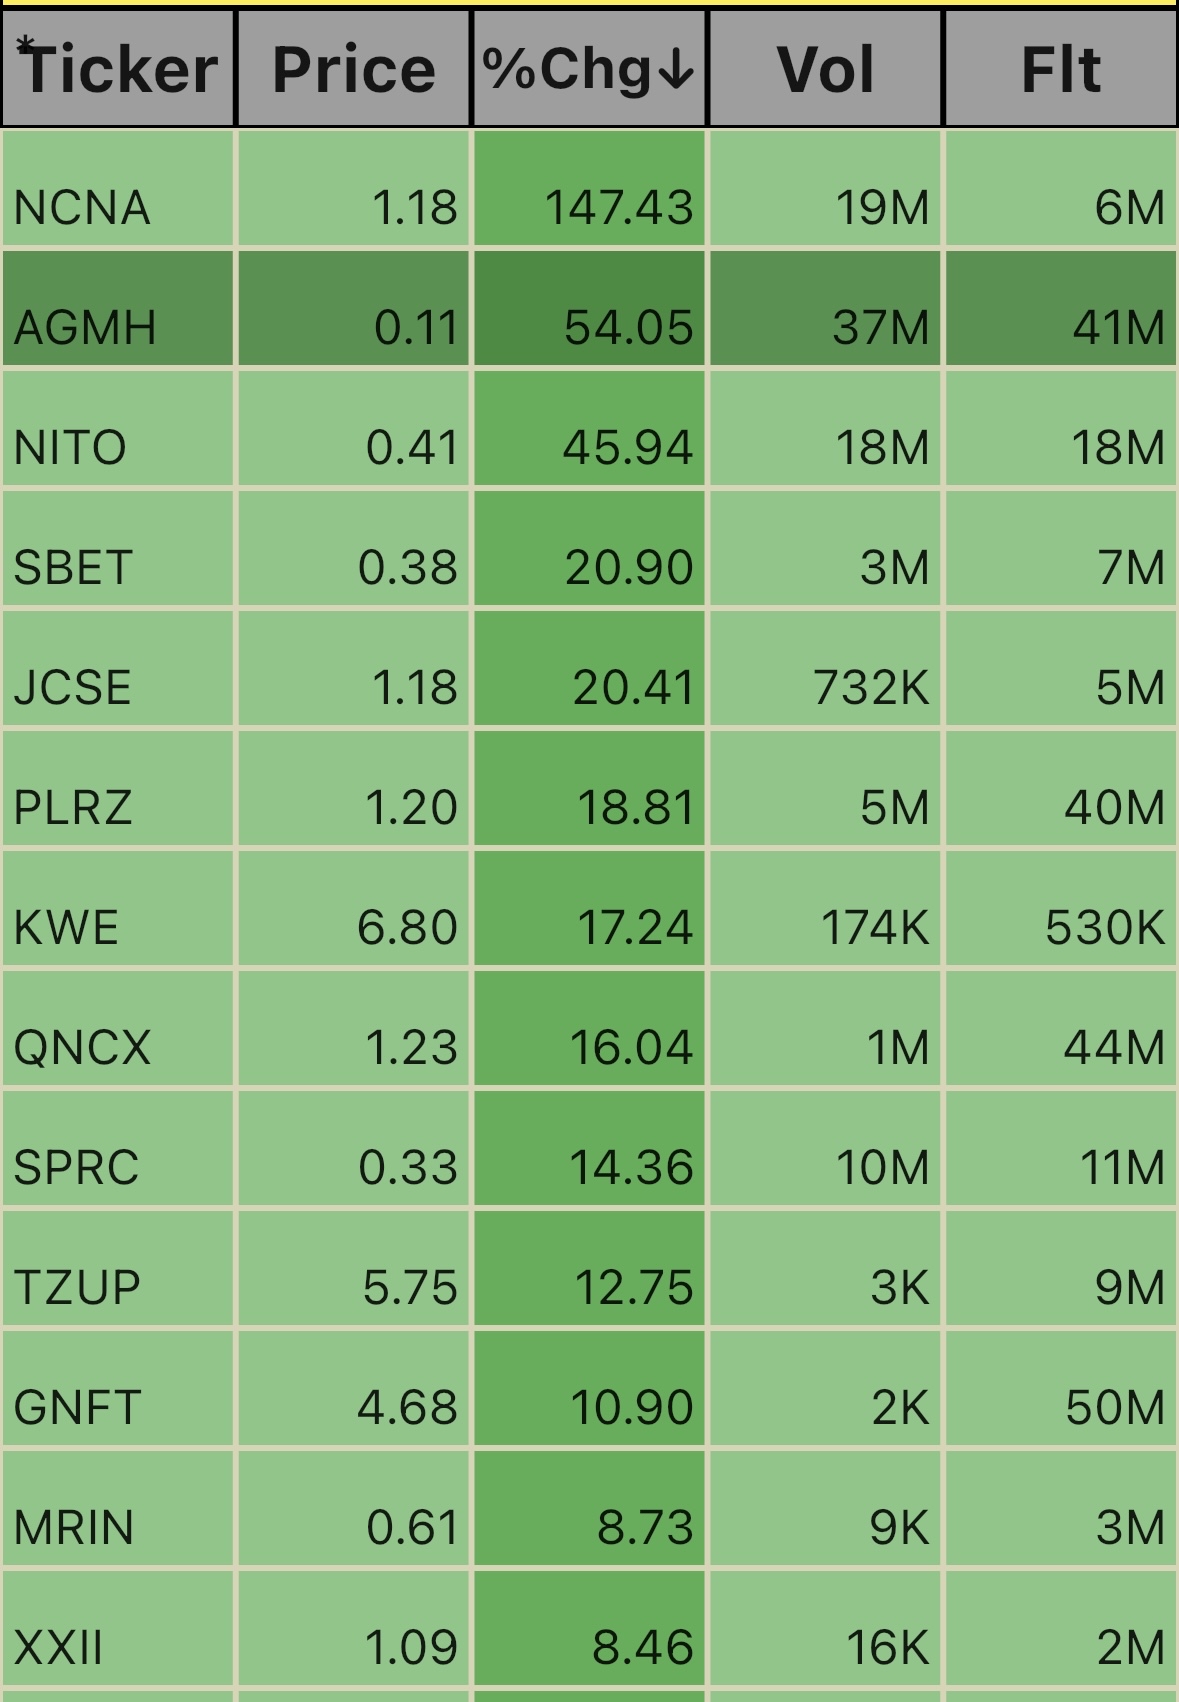The image size is (1179, 1702).
Task: Click NCNA's 147.43 percent change cell
Action: [589, 189]
